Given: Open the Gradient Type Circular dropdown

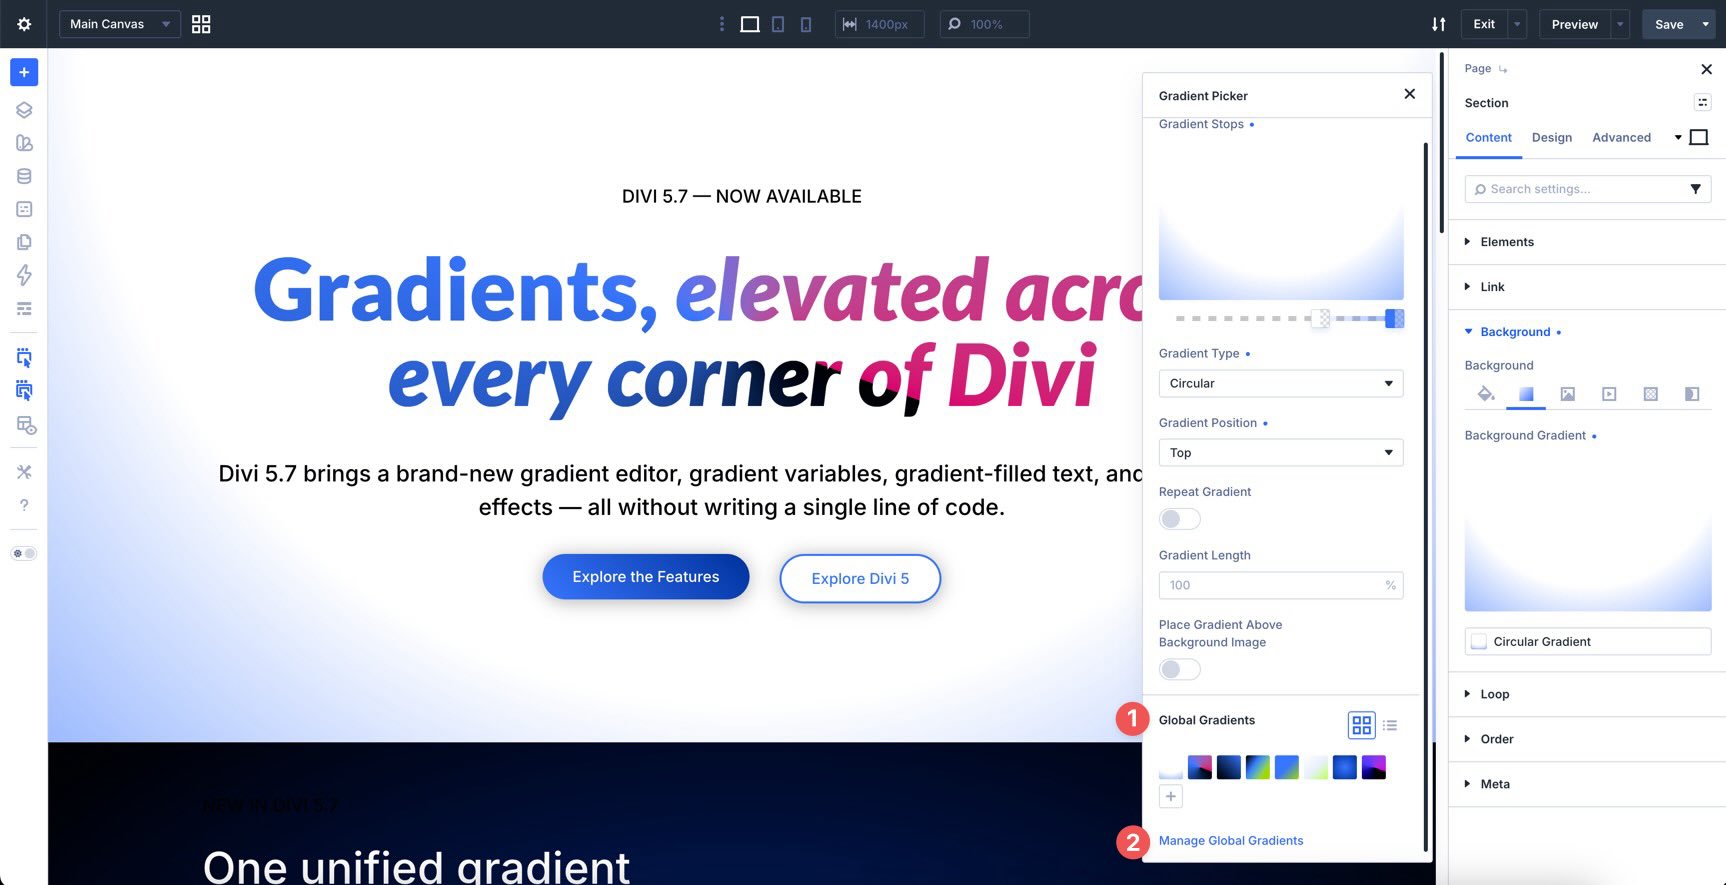Looking at the screenshot, I should pos(1280,383).
